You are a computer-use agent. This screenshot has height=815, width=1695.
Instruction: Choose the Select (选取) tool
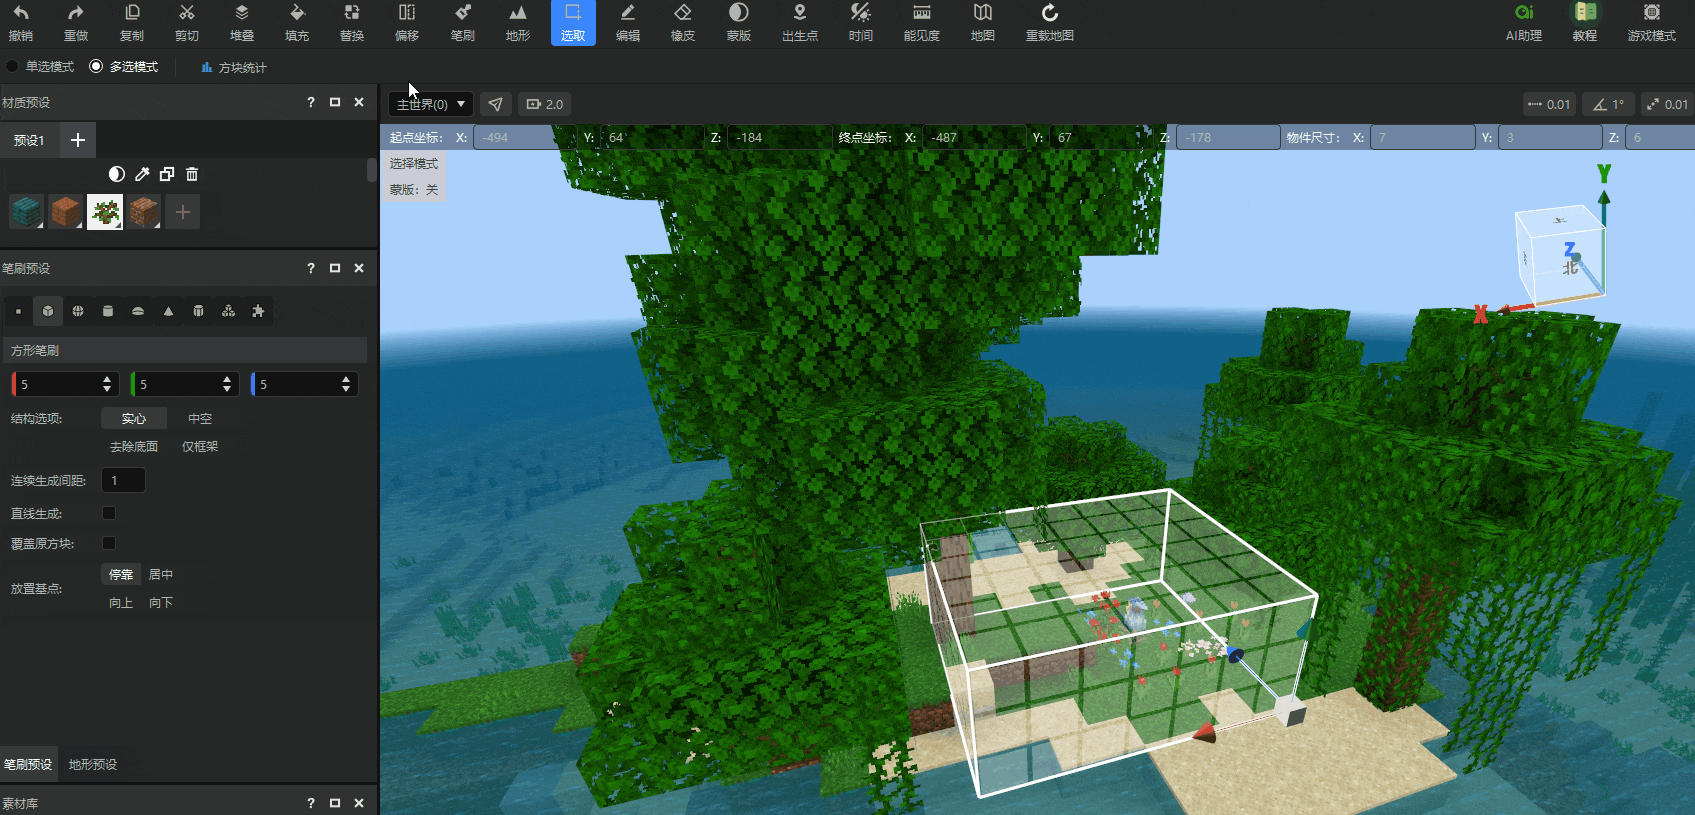point(573,22)
